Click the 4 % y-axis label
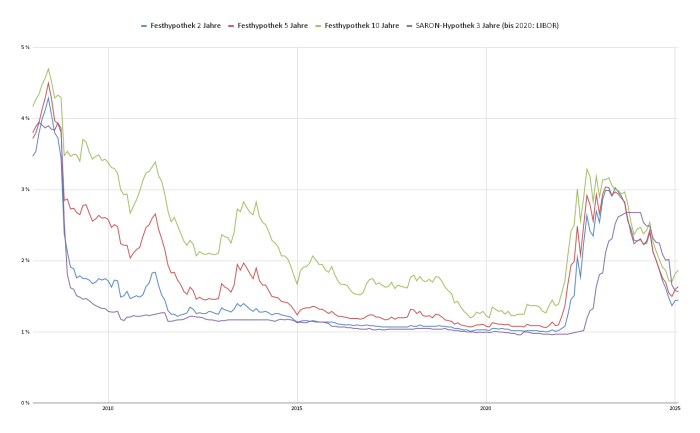Viewport: 700px width, 433px height. 25,118
